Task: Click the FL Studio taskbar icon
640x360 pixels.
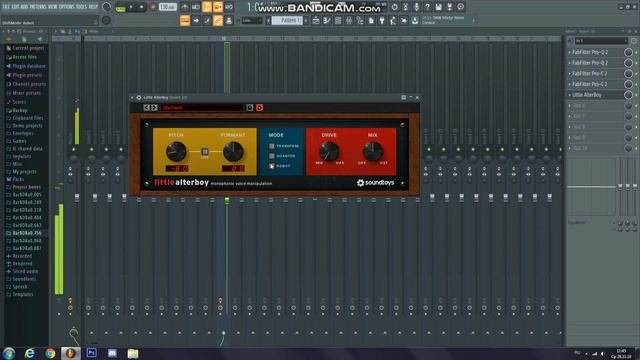Action: tap(71, 353)
